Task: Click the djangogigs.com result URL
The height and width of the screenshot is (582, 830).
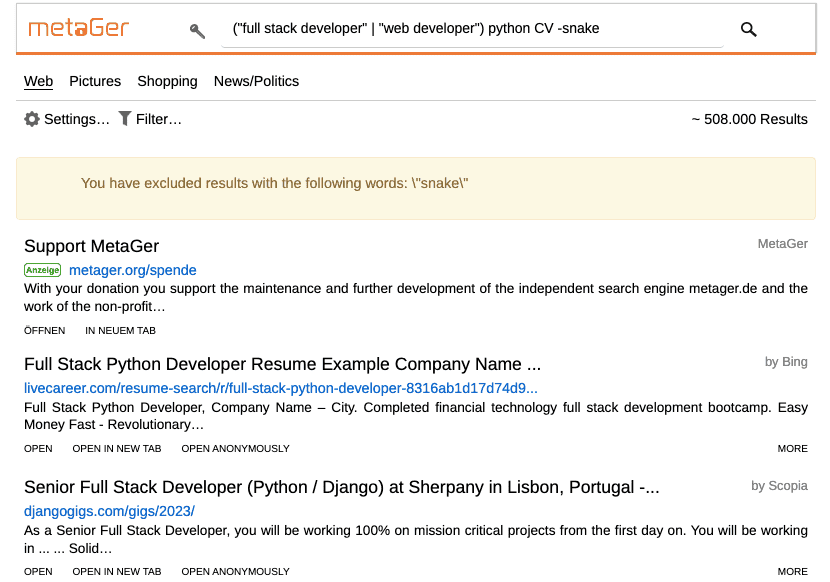Action: pos(109,511)
